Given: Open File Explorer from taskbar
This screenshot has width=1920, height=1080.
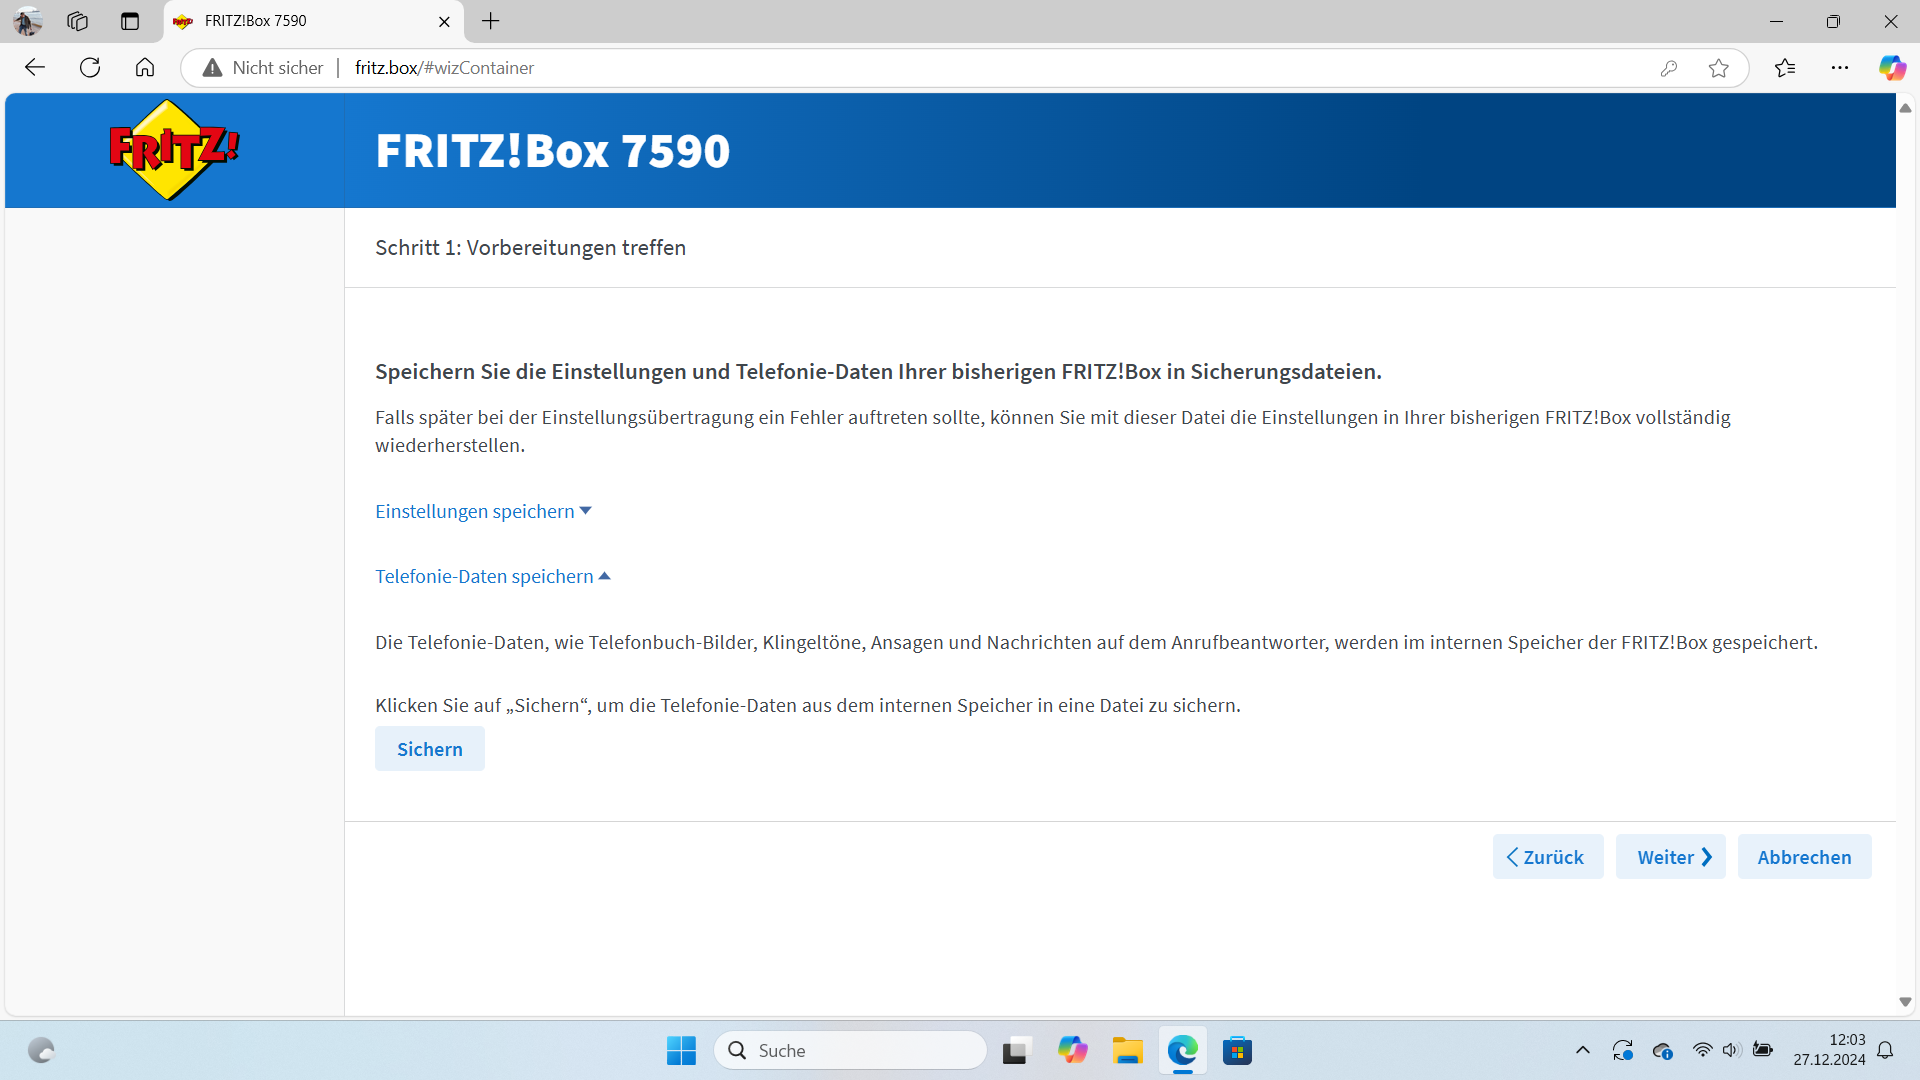Looking at the screenshot, I should point(1127,1051).
